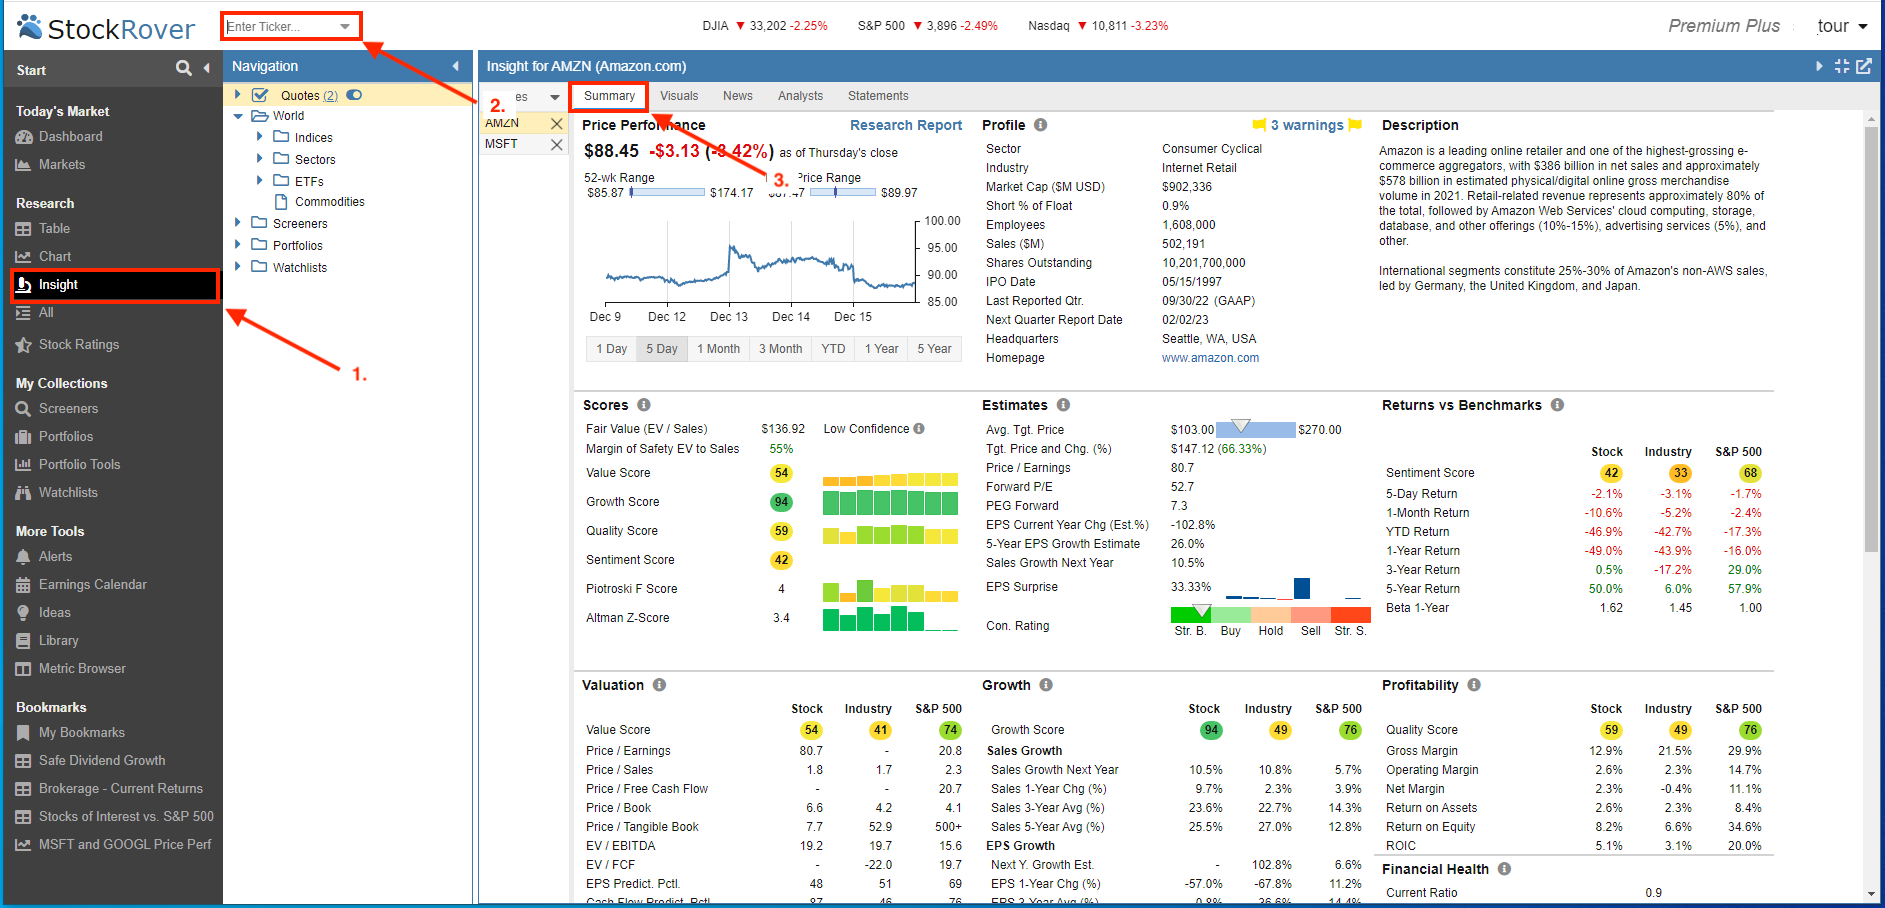Screen dimensions: 1885x908
Task: Select the 5 Year chart period
Action: (934, 349)
